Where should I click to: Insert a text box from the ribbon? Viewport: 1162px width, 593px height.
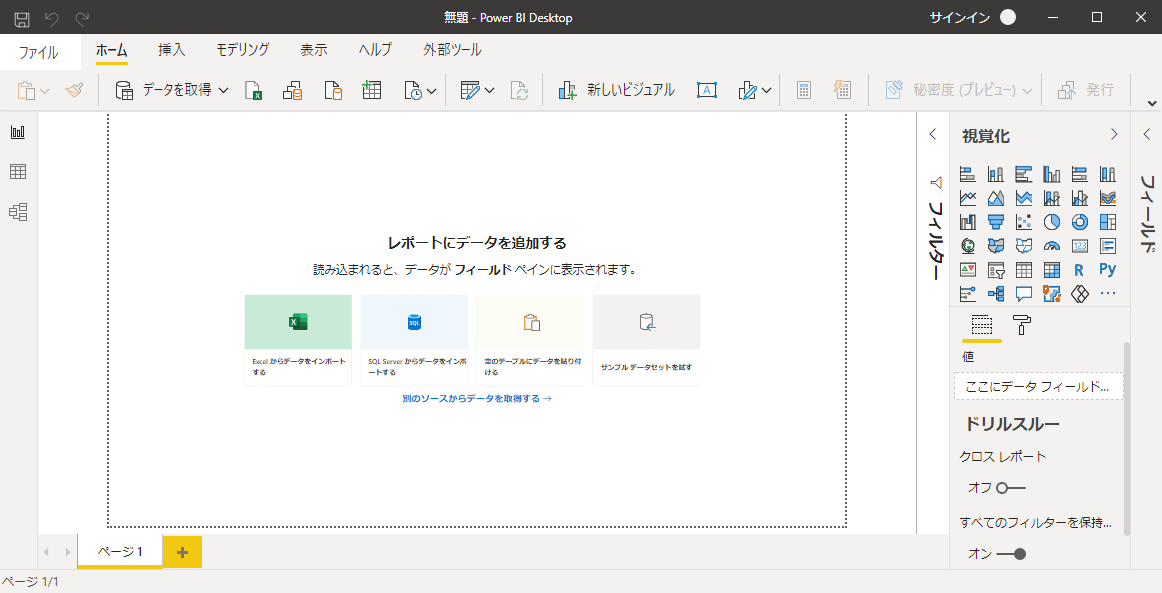[707, 90]
